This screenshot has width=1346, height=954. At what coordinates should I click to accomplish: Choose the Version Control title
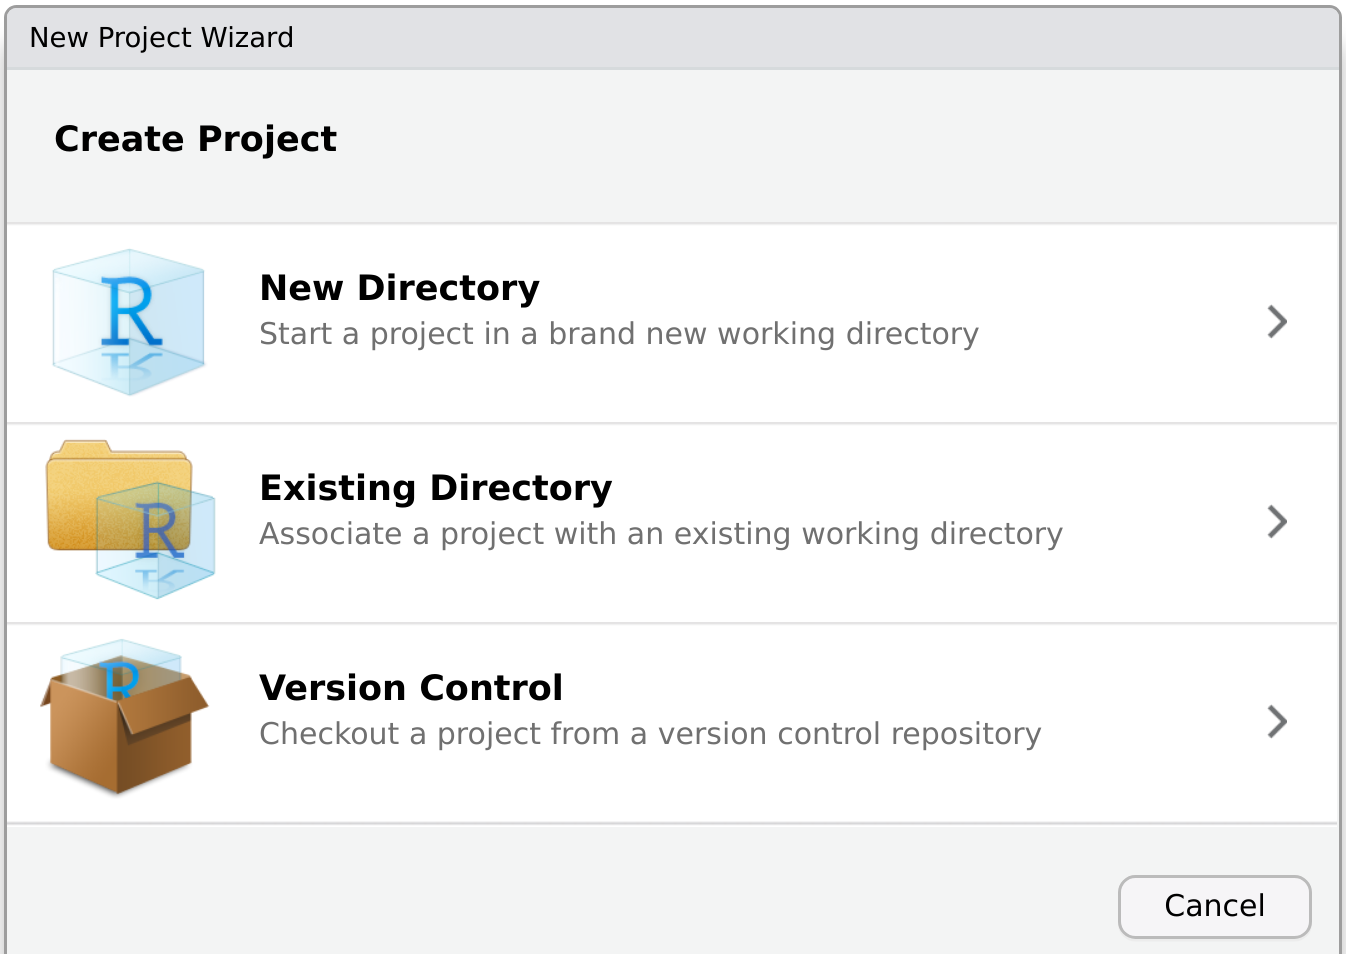point(410,688)
